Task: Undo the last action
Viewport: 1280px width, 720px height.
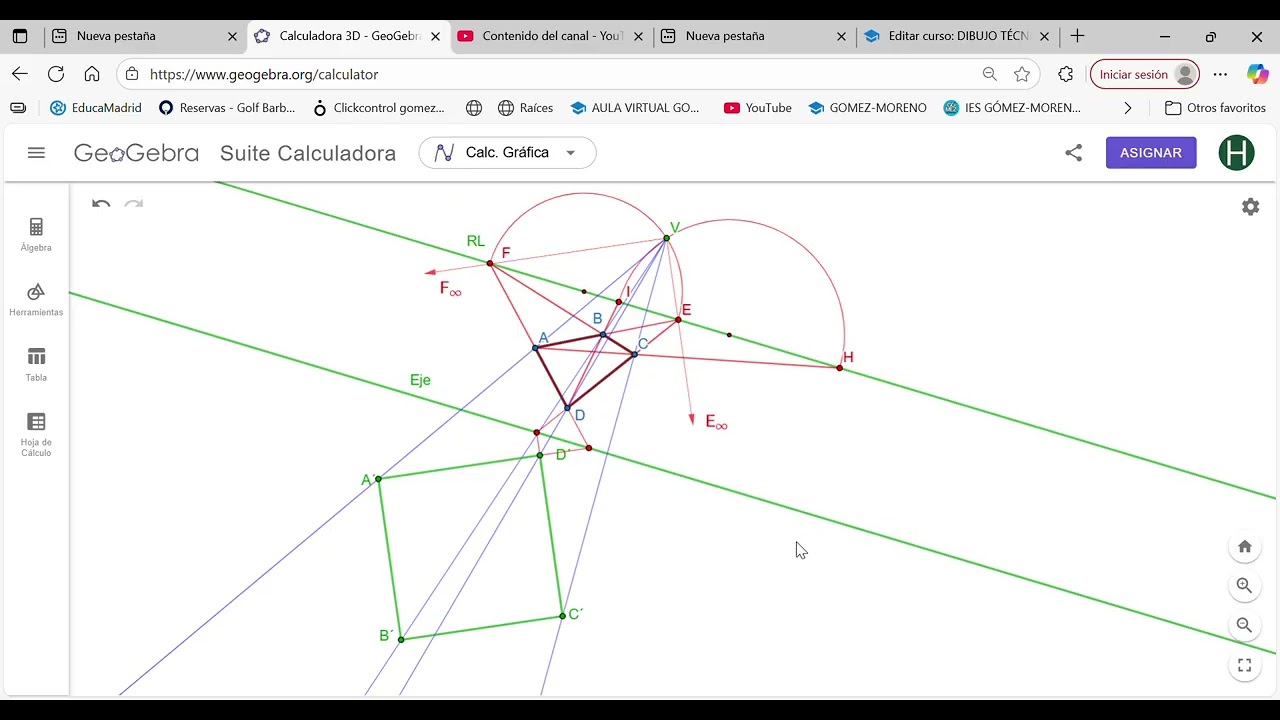Action: [101, 204]
